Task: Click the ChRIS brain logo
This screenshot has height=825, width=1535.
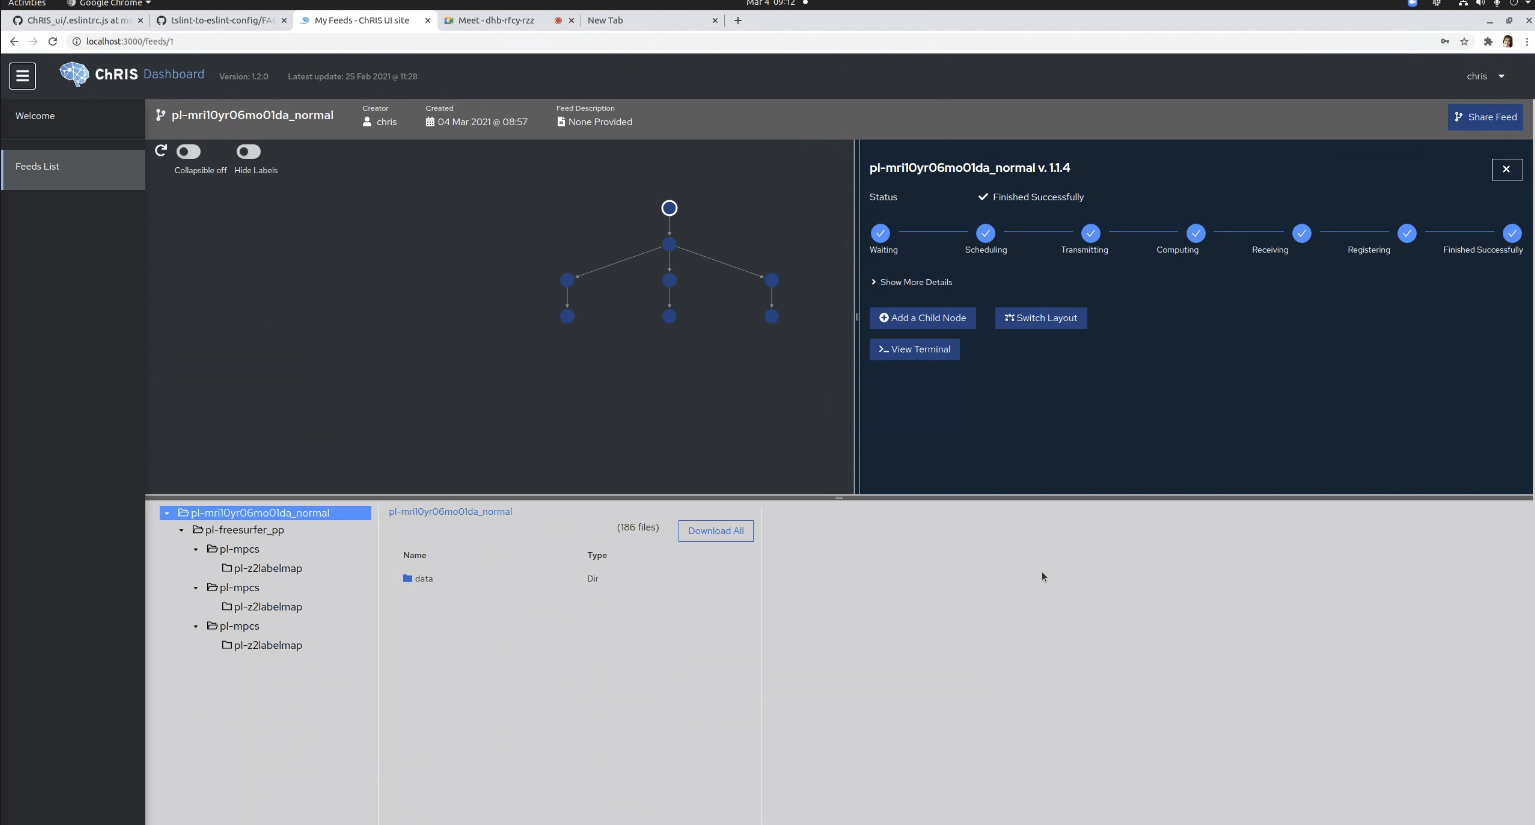Action: click(74, 74)
